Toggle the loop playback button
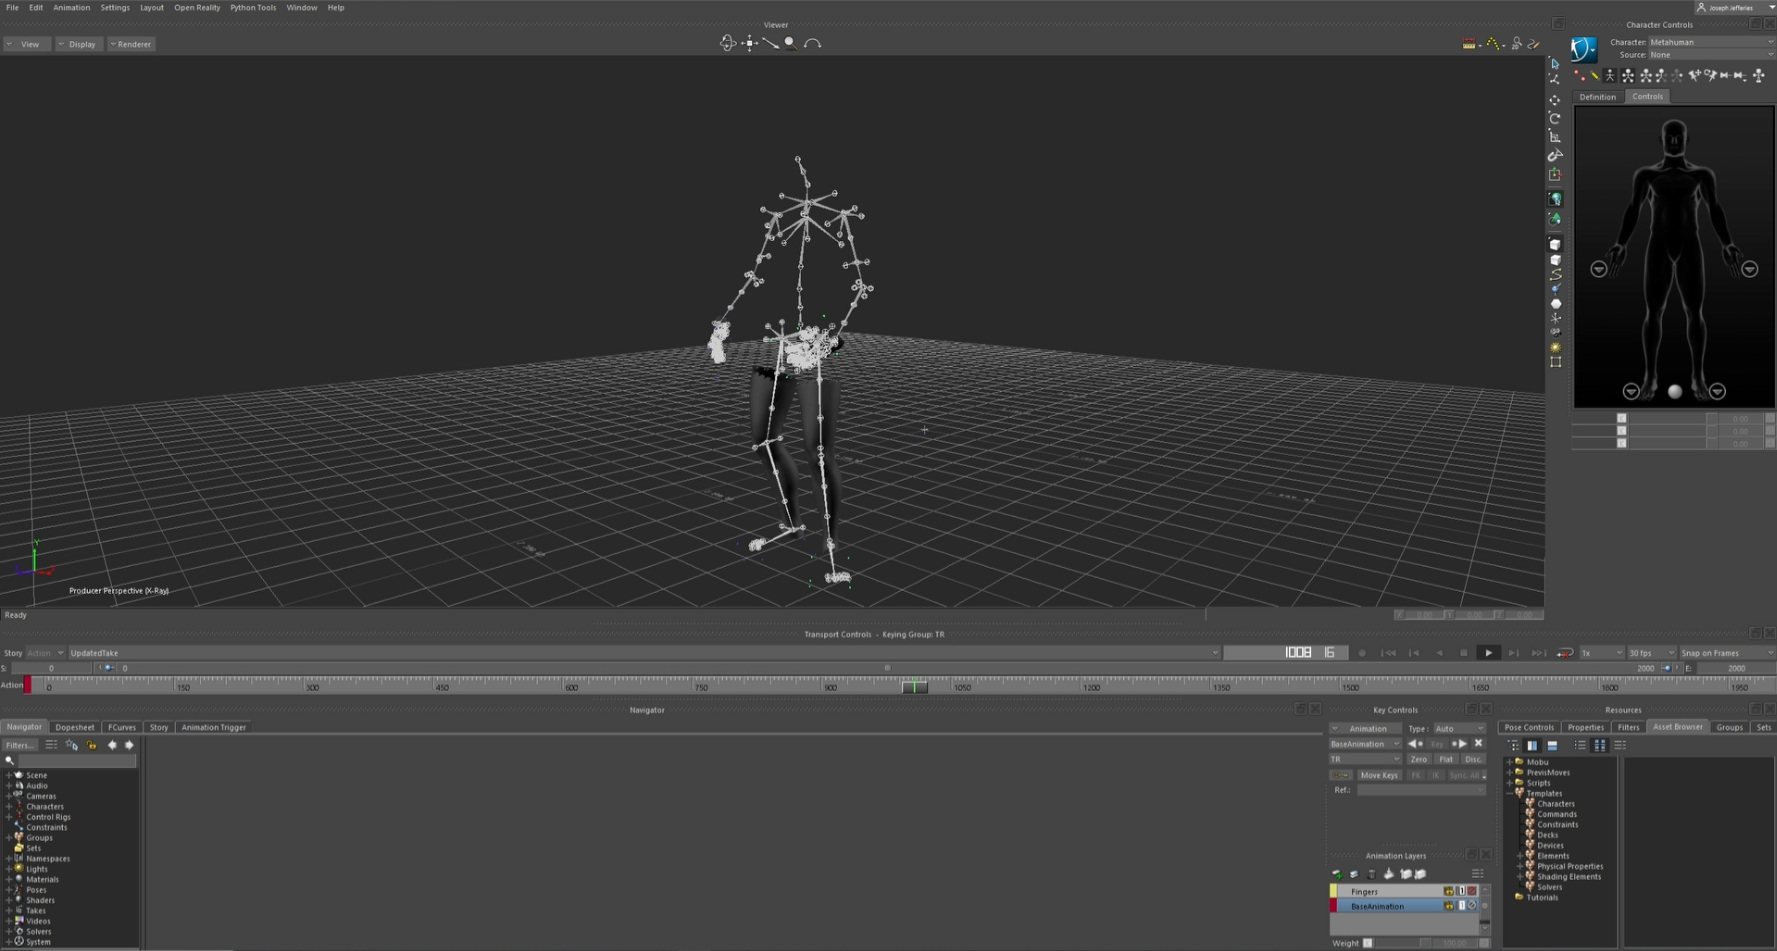 tap(1565, 653)
